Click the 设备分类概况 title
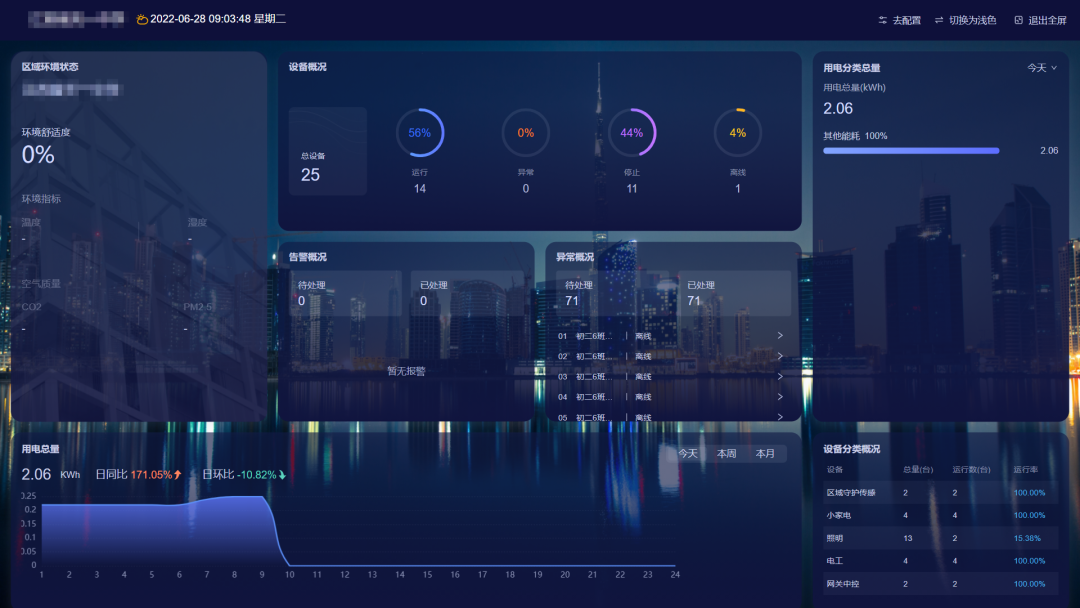1080x608 pixels. [851, 449]
